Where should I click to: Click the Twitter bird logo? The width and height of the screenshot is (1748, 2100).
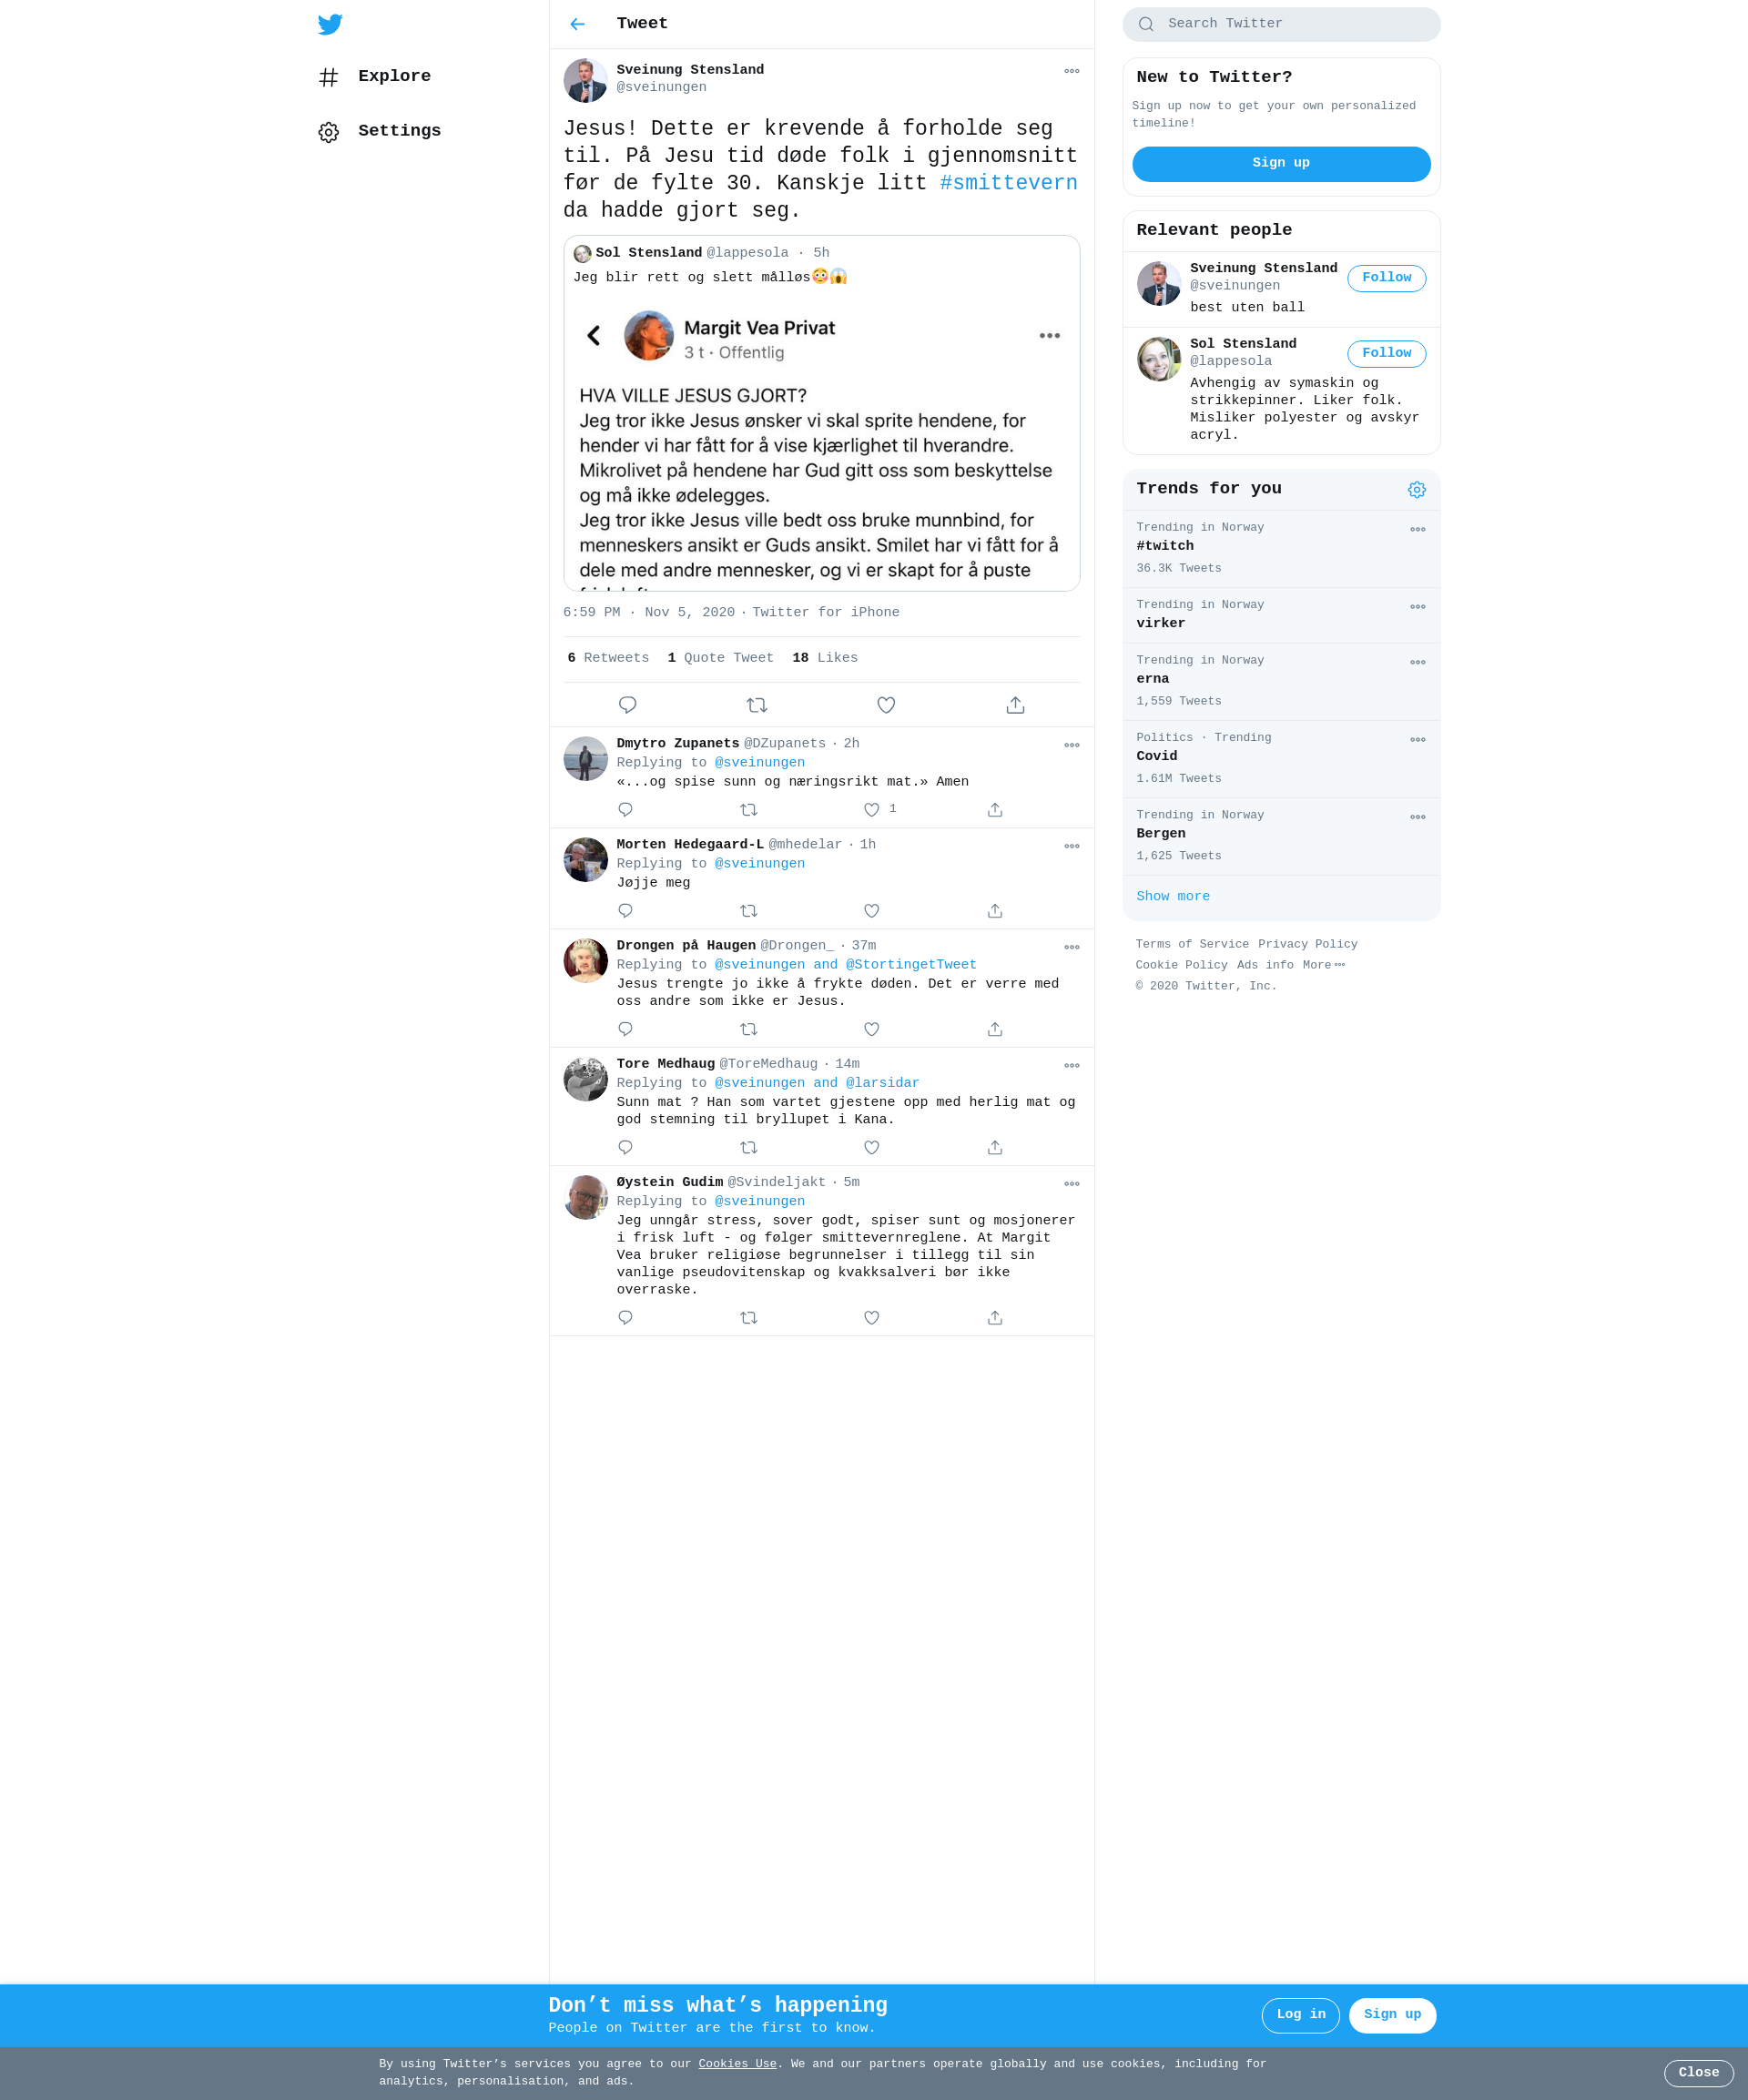330,24
